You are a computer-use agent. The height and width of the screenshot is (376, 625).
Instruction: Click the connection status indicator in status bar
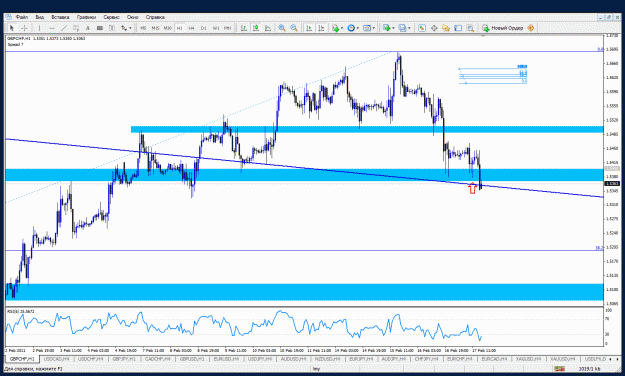coord(560,369)
